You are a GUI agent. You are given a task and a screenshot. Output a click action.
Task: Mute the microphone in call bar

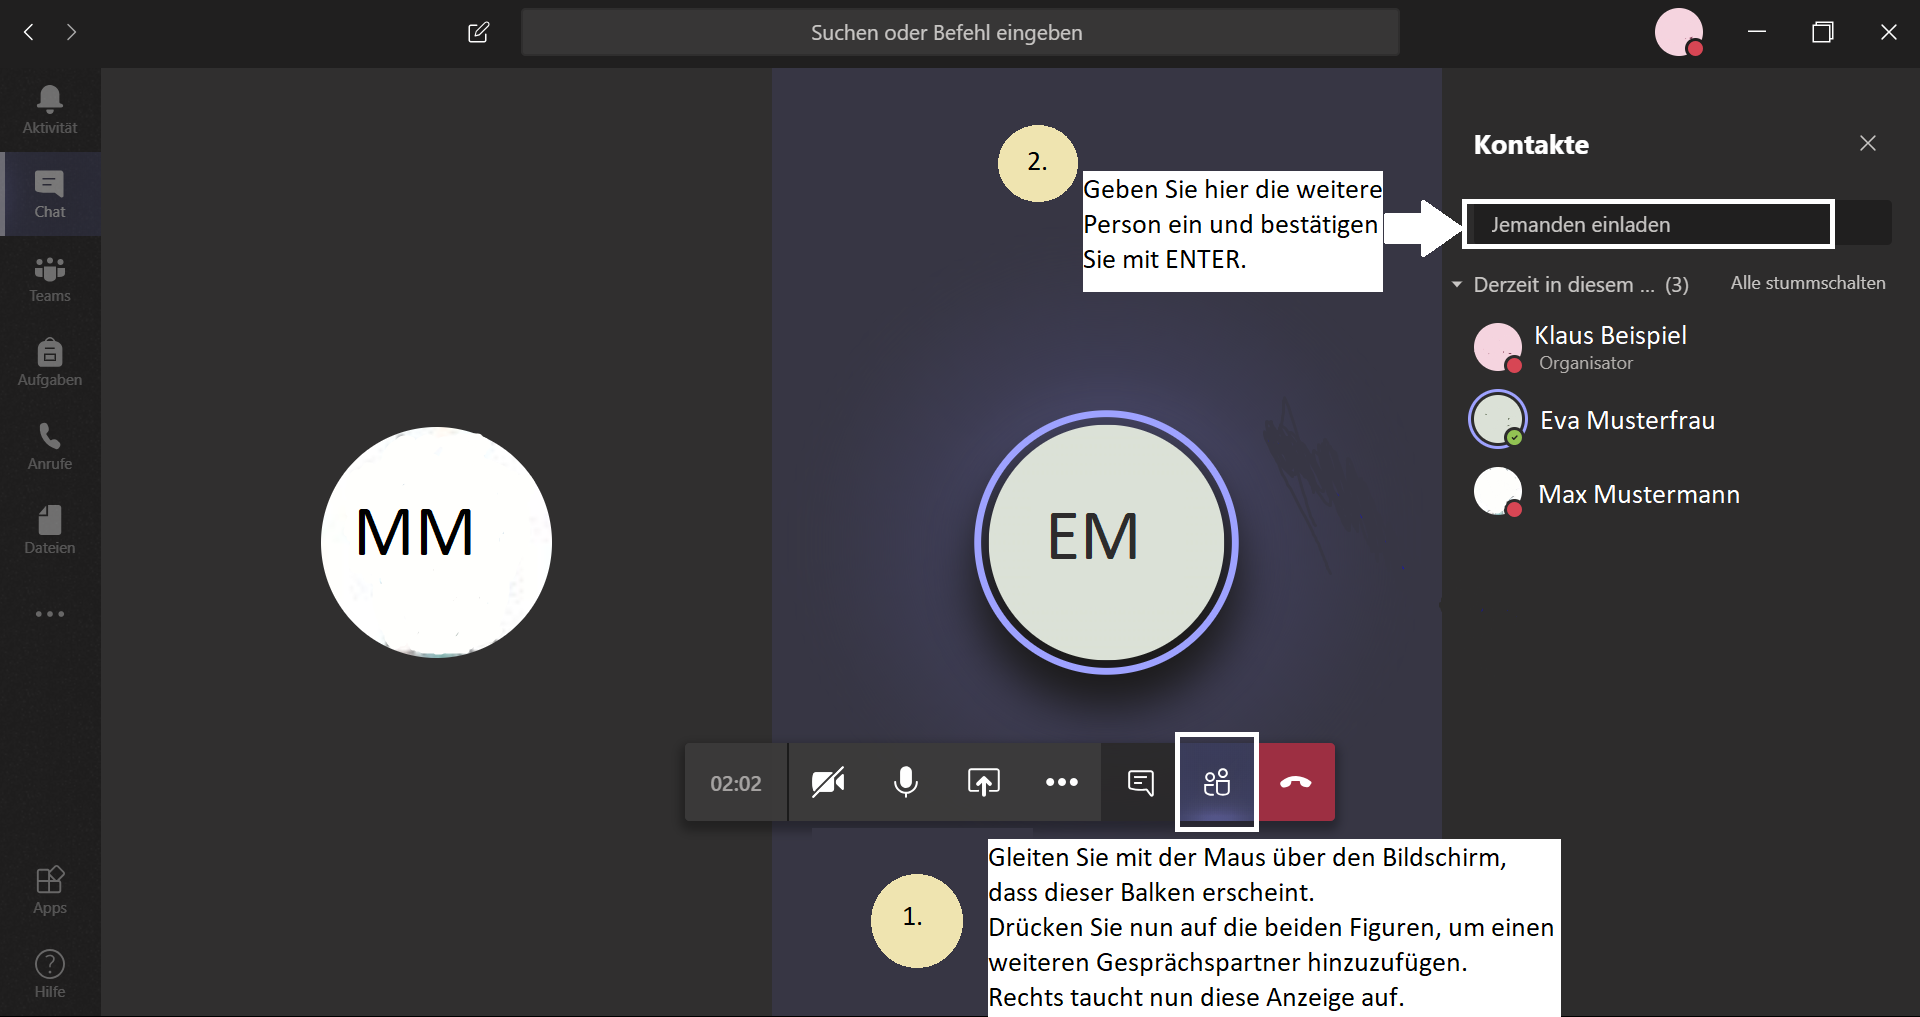coord(906,782)
